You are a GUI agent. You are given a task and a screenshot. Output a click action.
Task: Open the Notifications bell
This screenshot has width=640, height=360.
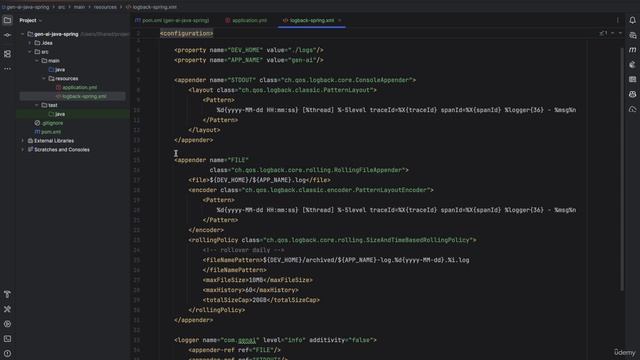point(632,20)
